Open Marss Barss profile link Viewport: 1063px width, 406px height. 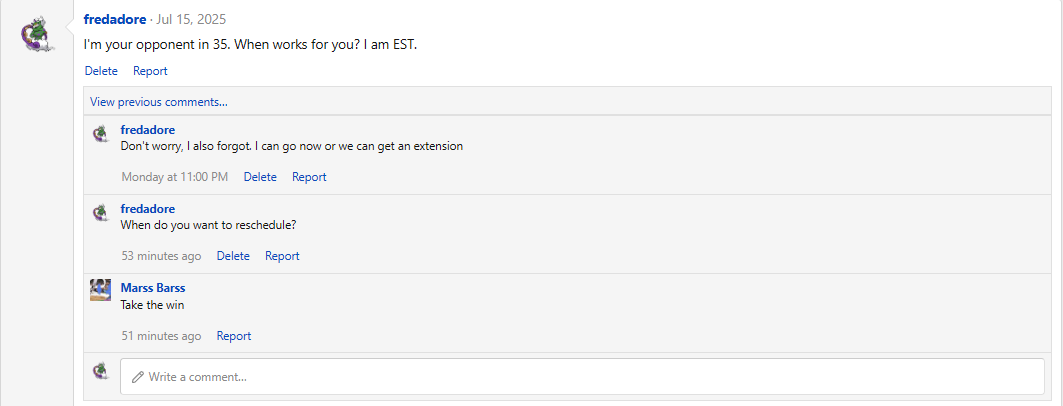coord(153,288)
